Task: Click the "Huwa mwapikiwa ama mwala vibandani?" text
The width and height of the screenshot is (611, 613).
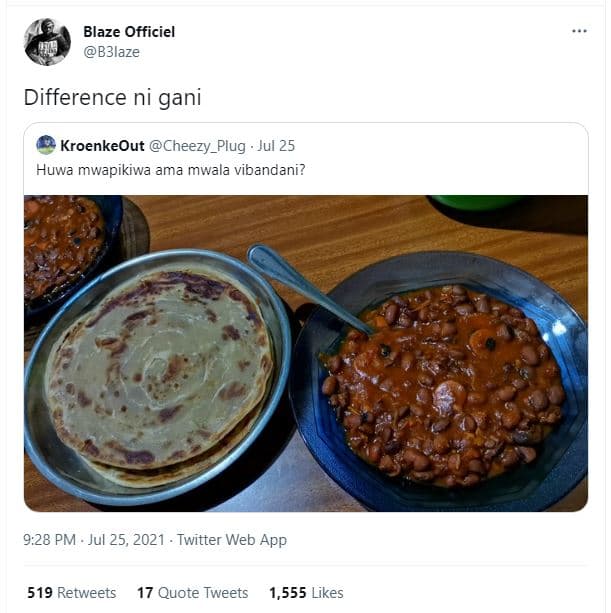Action: (x=170, y=170)
